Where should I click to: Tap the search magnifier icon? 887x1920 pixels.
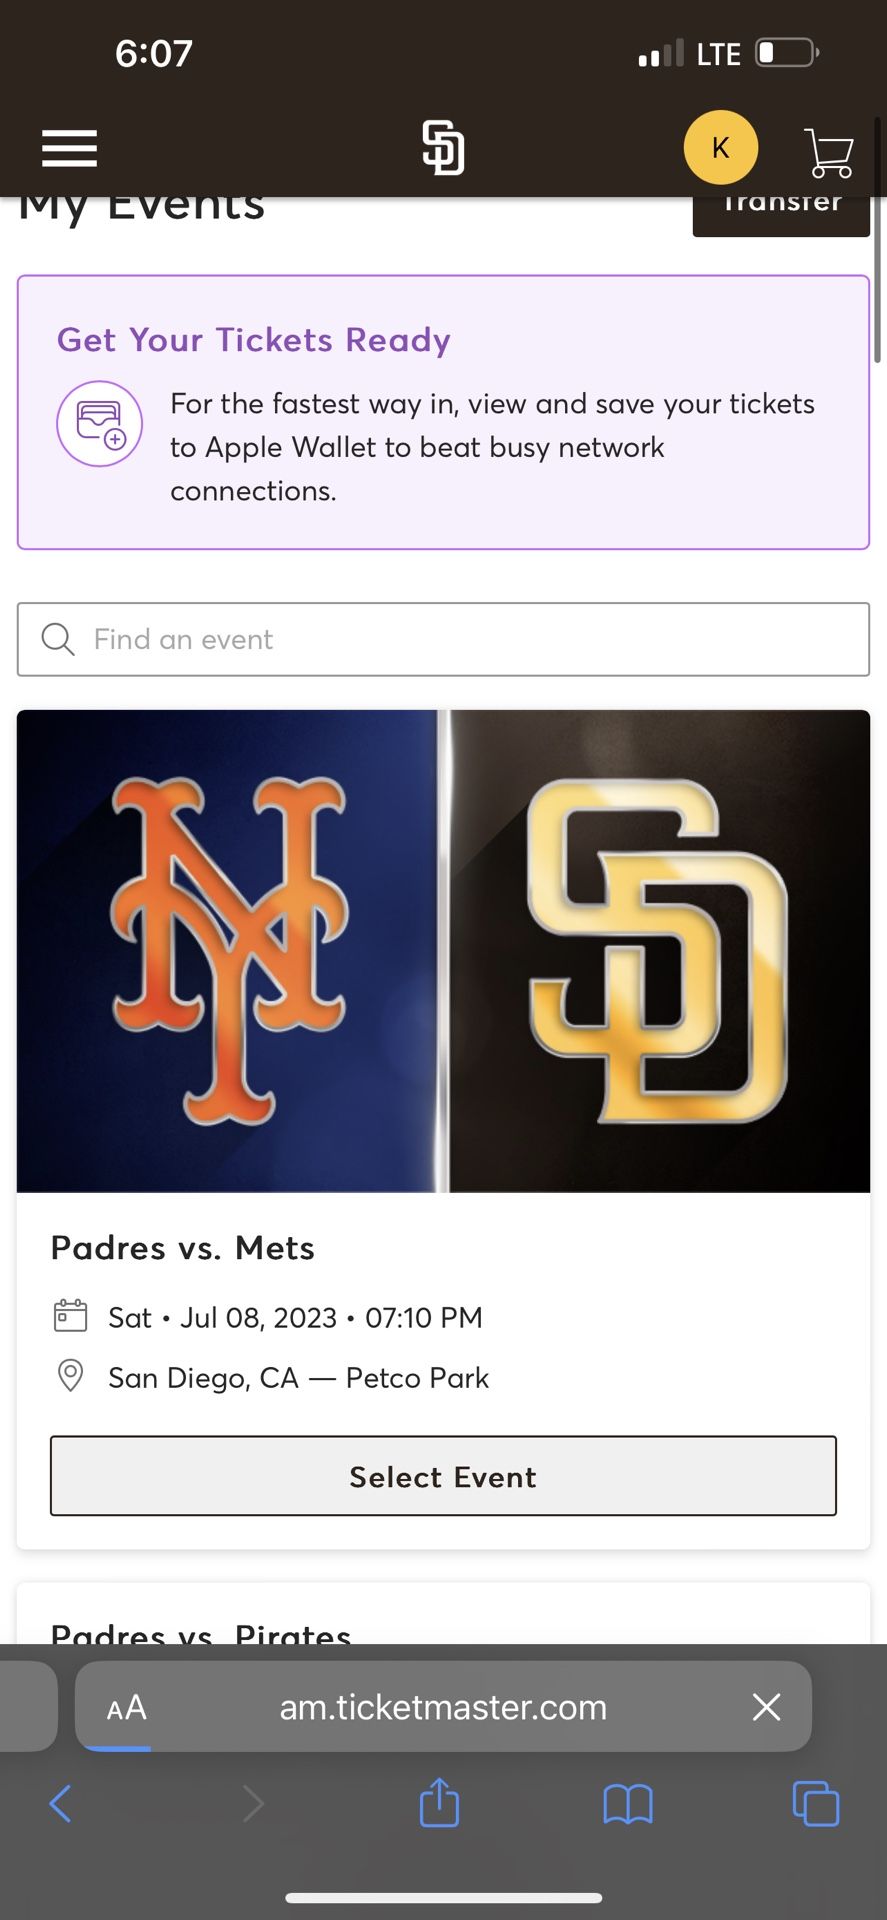[58, 639]
